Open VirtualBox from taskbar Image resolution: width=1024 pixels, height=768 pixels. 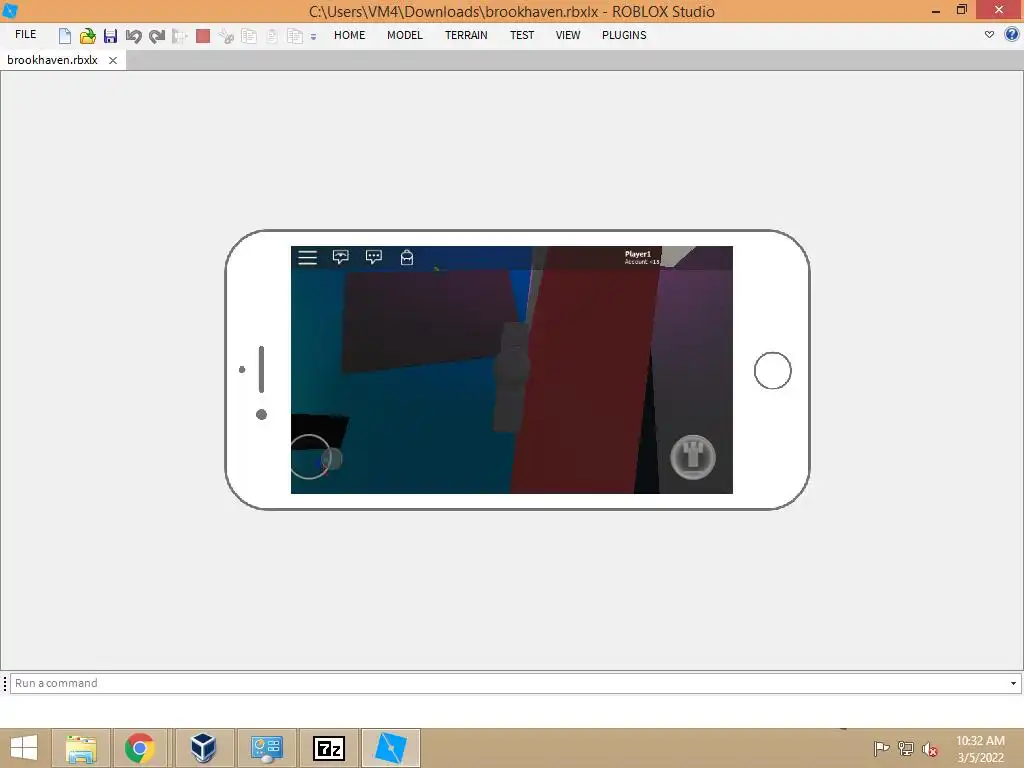(x=203, y=748)
